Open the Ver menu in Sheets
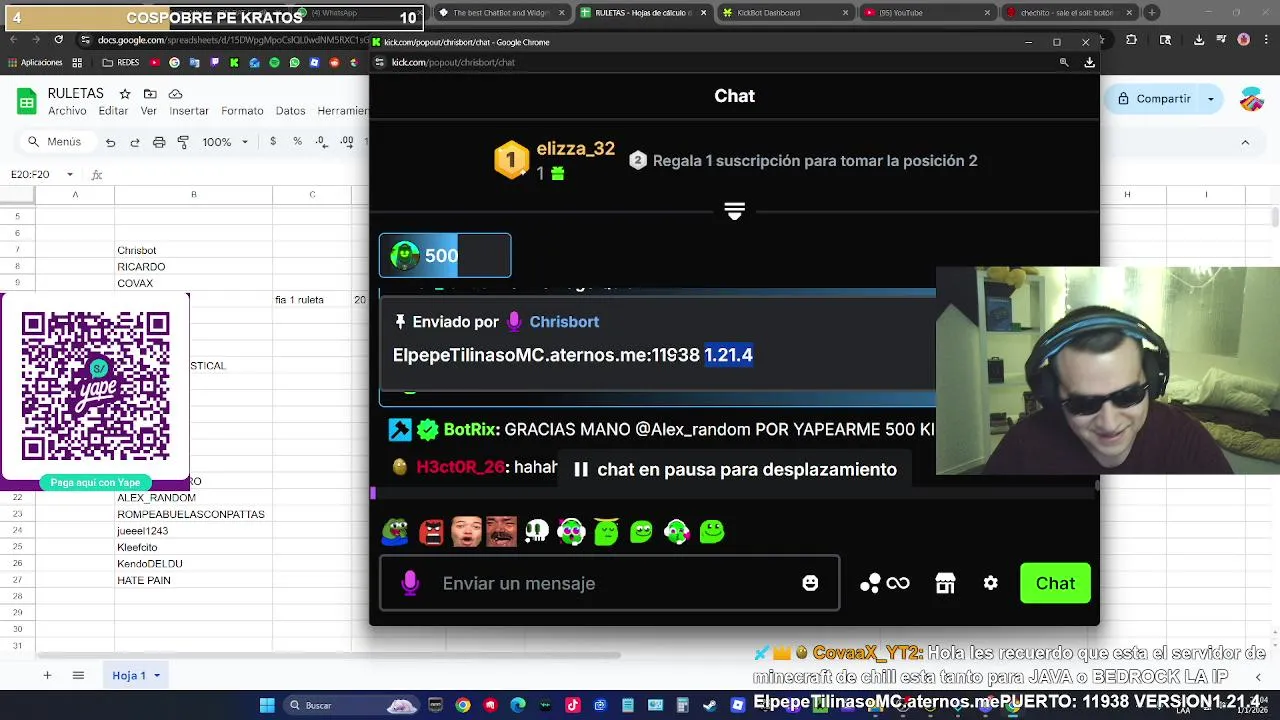Image resolution: width=1280 pixels, height=720 pixels. pos(149,111)
